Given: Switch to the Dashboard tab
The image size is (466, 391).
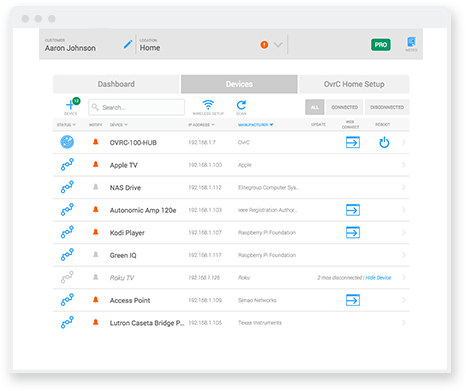Looking at the screenshot, I should (x=116, y=84).
